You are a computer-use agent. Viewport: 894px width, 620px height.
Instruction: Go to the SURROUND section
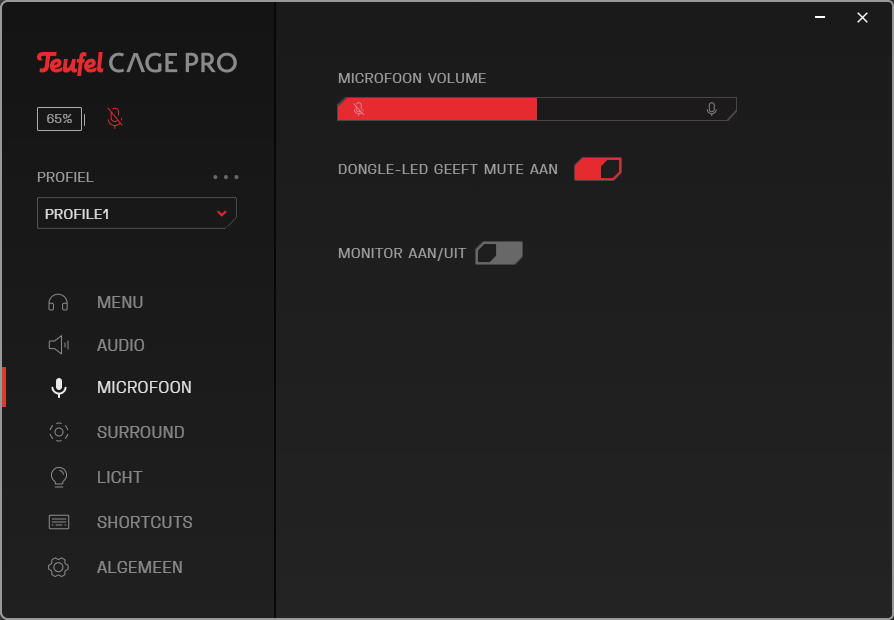pyautogui.click(x=140, y=432)
